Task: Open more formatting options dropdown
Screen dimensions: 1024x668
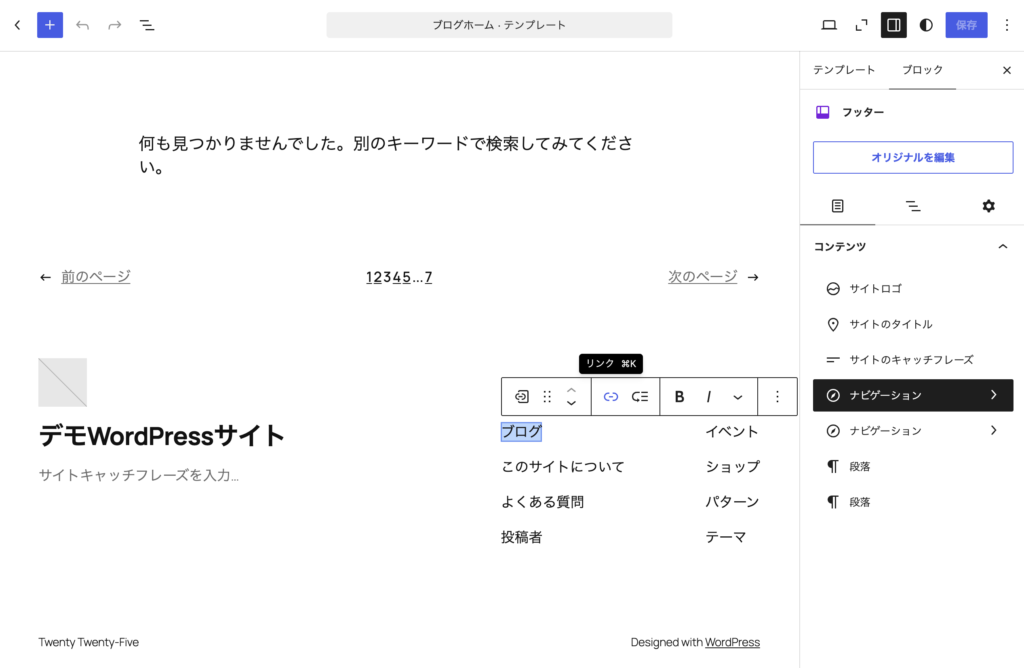Action: (x=738, y=396)
